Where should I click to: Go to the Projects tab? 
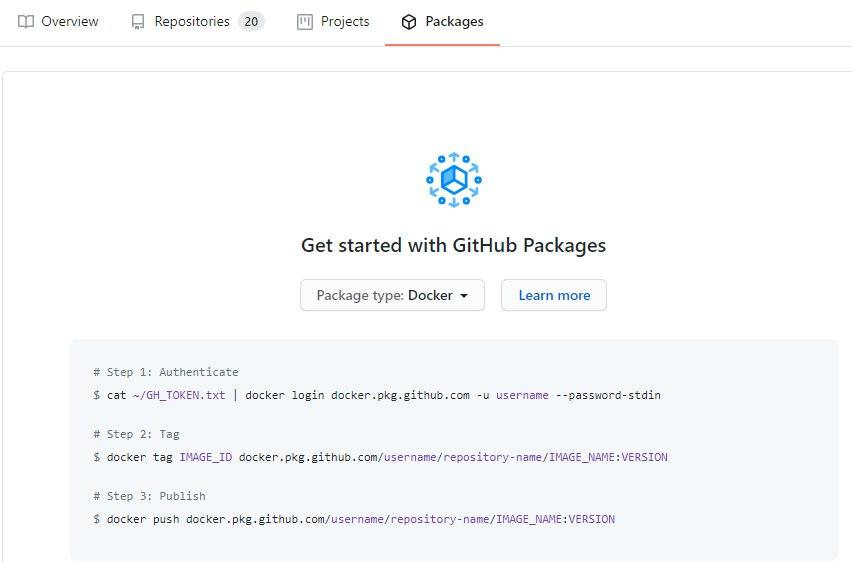[x=344, y=21]
